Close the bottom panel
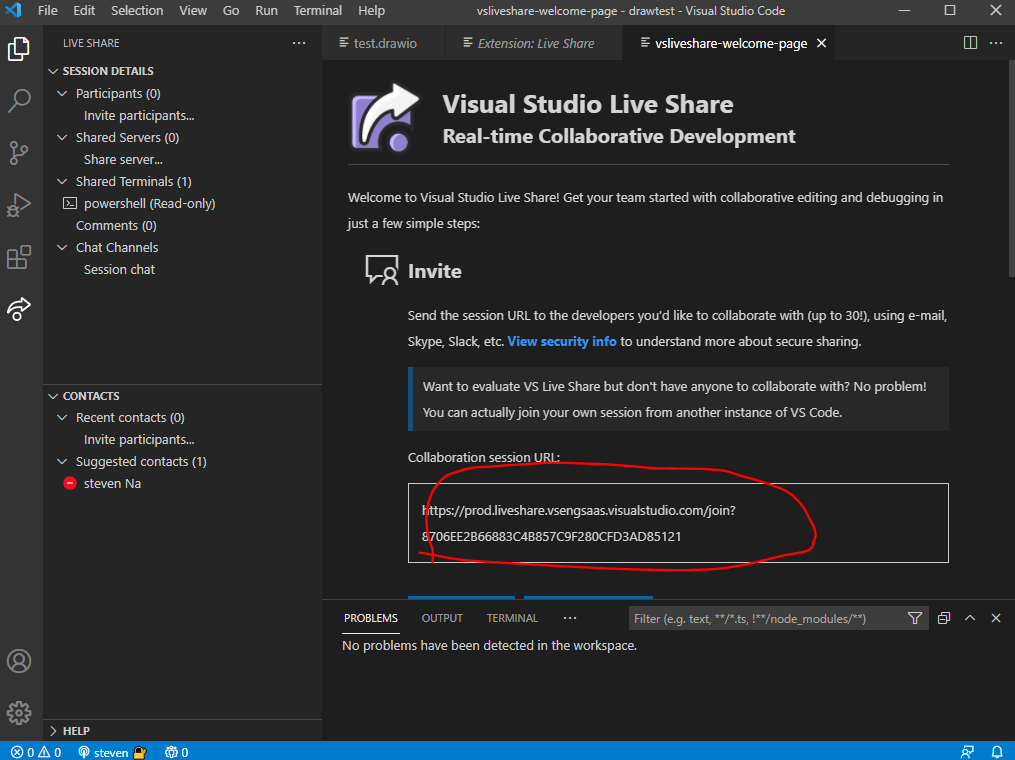1015x760 pixels. (x=996, y=618)
